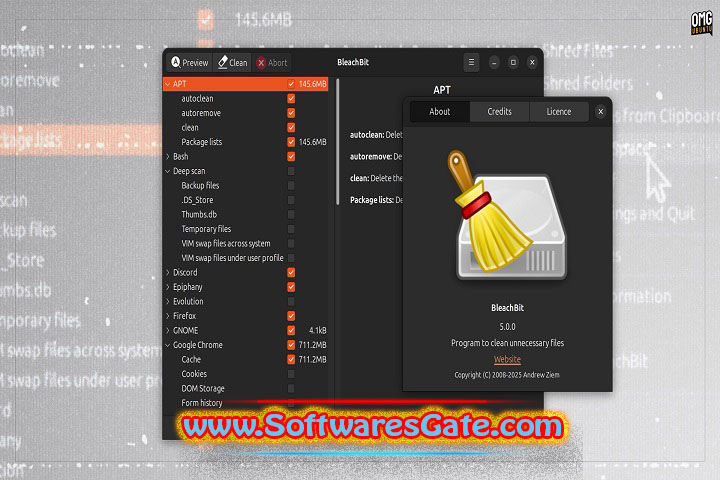Close the BleachBit main window
This screenshot has height=480, width=720.
[532, 62]
